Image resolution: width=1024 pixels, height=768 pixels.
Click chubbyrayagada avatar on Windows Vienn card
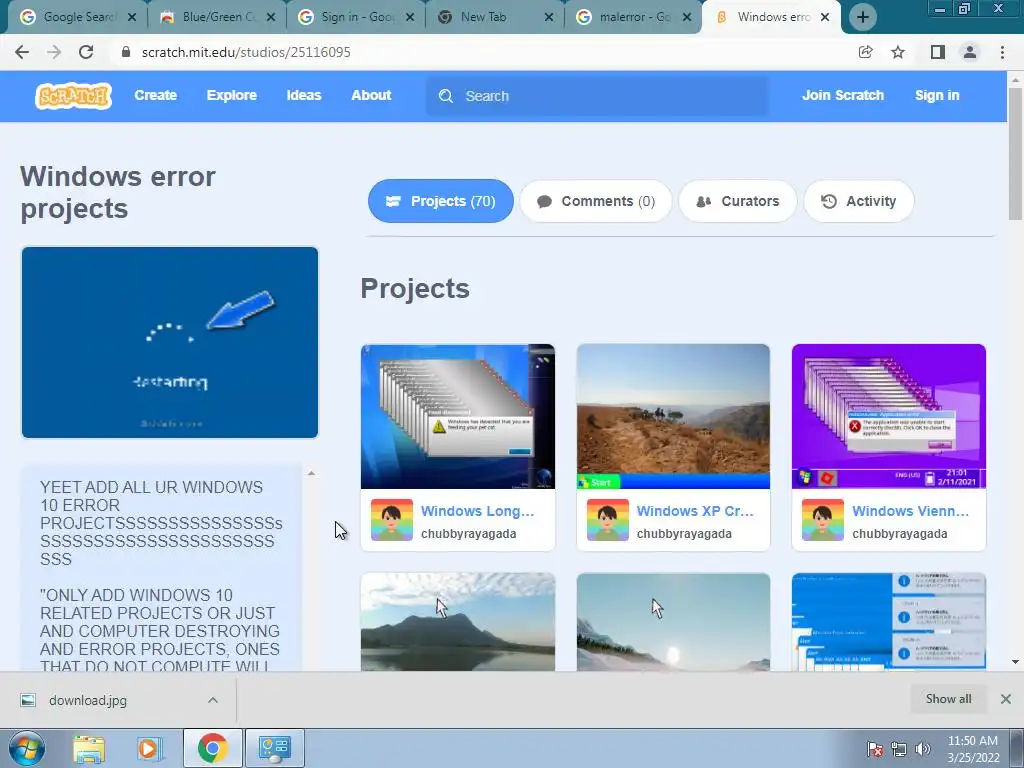click(823, 520)
